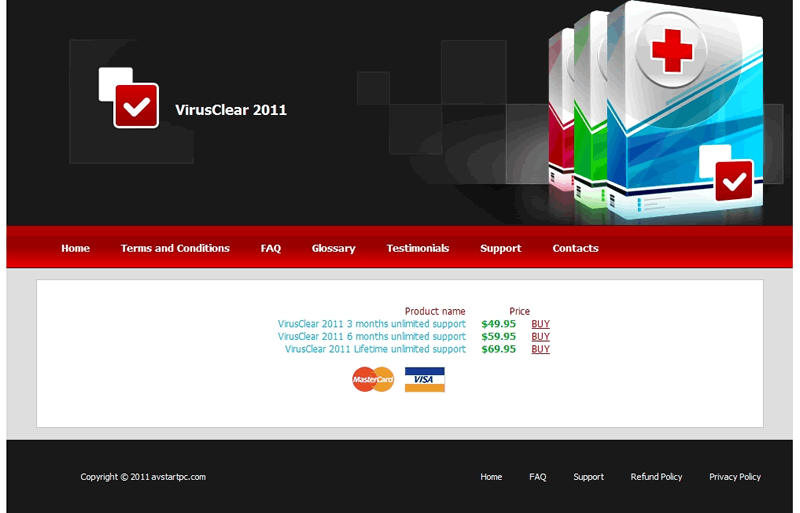Open the Privacy Policy link

click(735, 477)
